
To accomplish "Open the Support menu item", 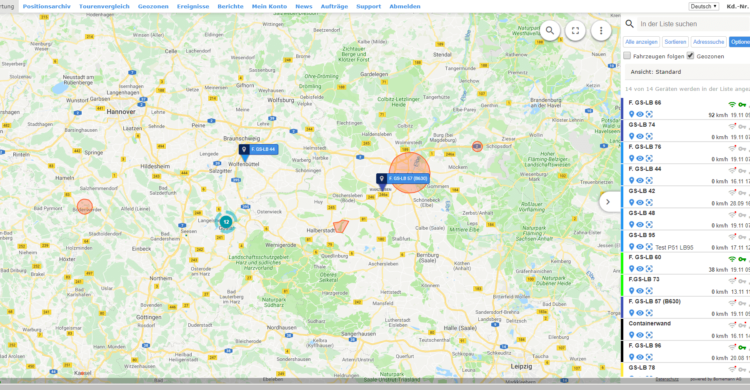I will (x=369, y=6).
